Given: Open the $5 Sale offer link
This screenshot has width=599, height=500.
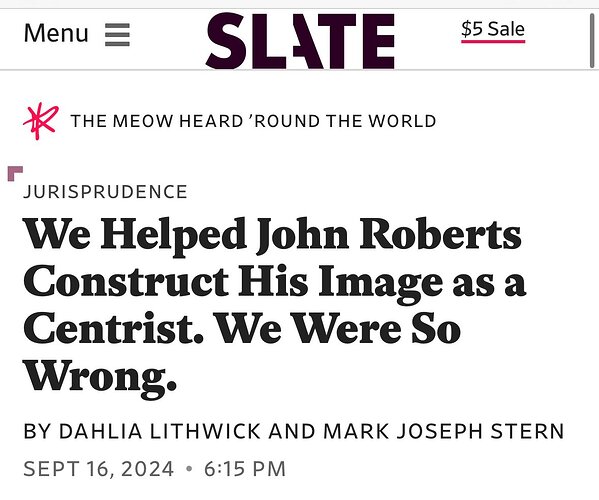Looking at the screenshot, I should (x=493, y=29).
